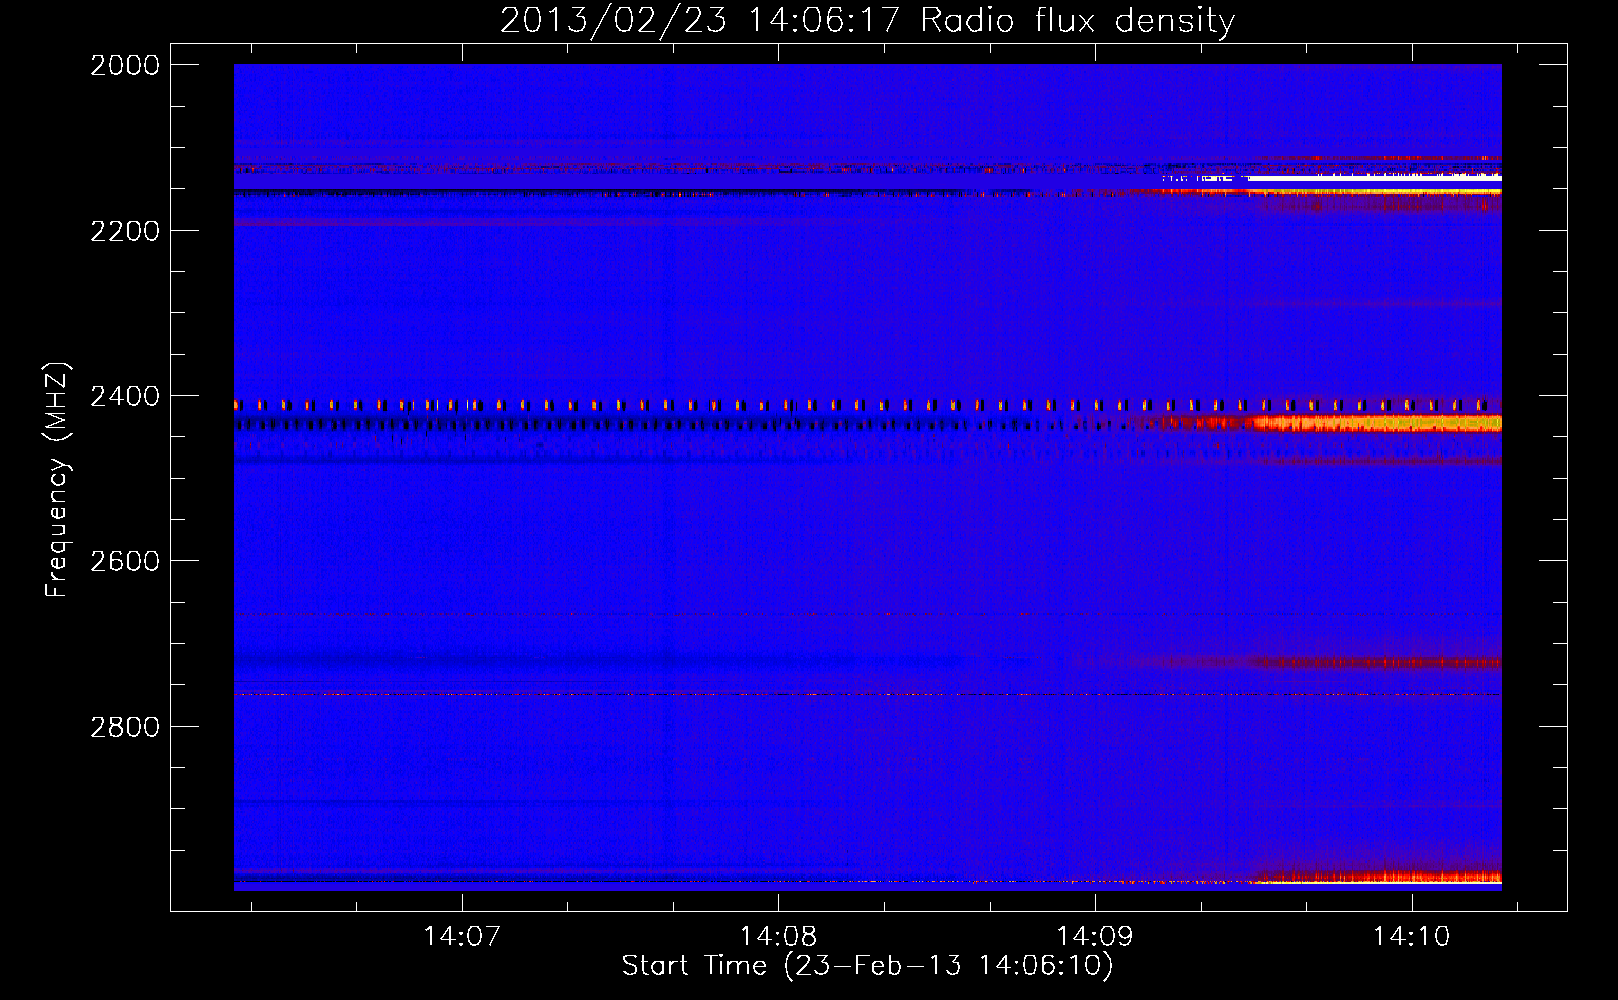Click the '2600' frequency axis label

125,561
